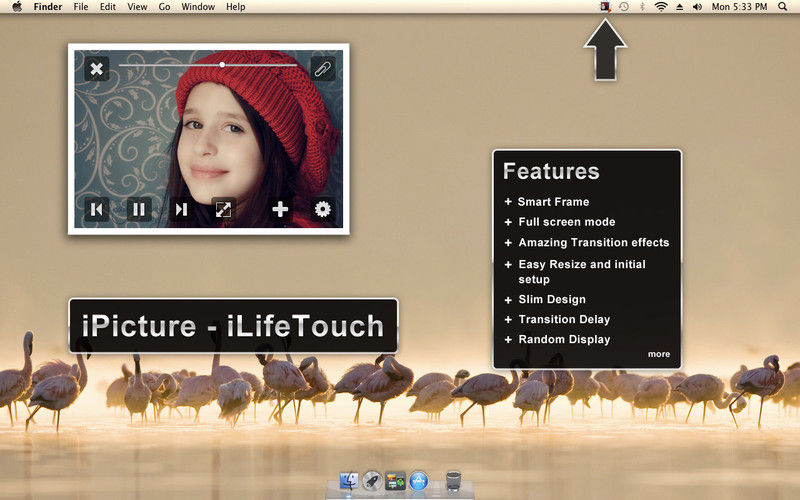
Task: Go to the previous photo
Action: coord(96,209)
